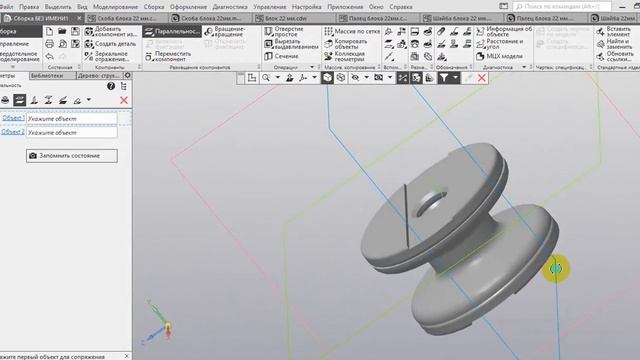Open the Справка menu

coord(400,7)
